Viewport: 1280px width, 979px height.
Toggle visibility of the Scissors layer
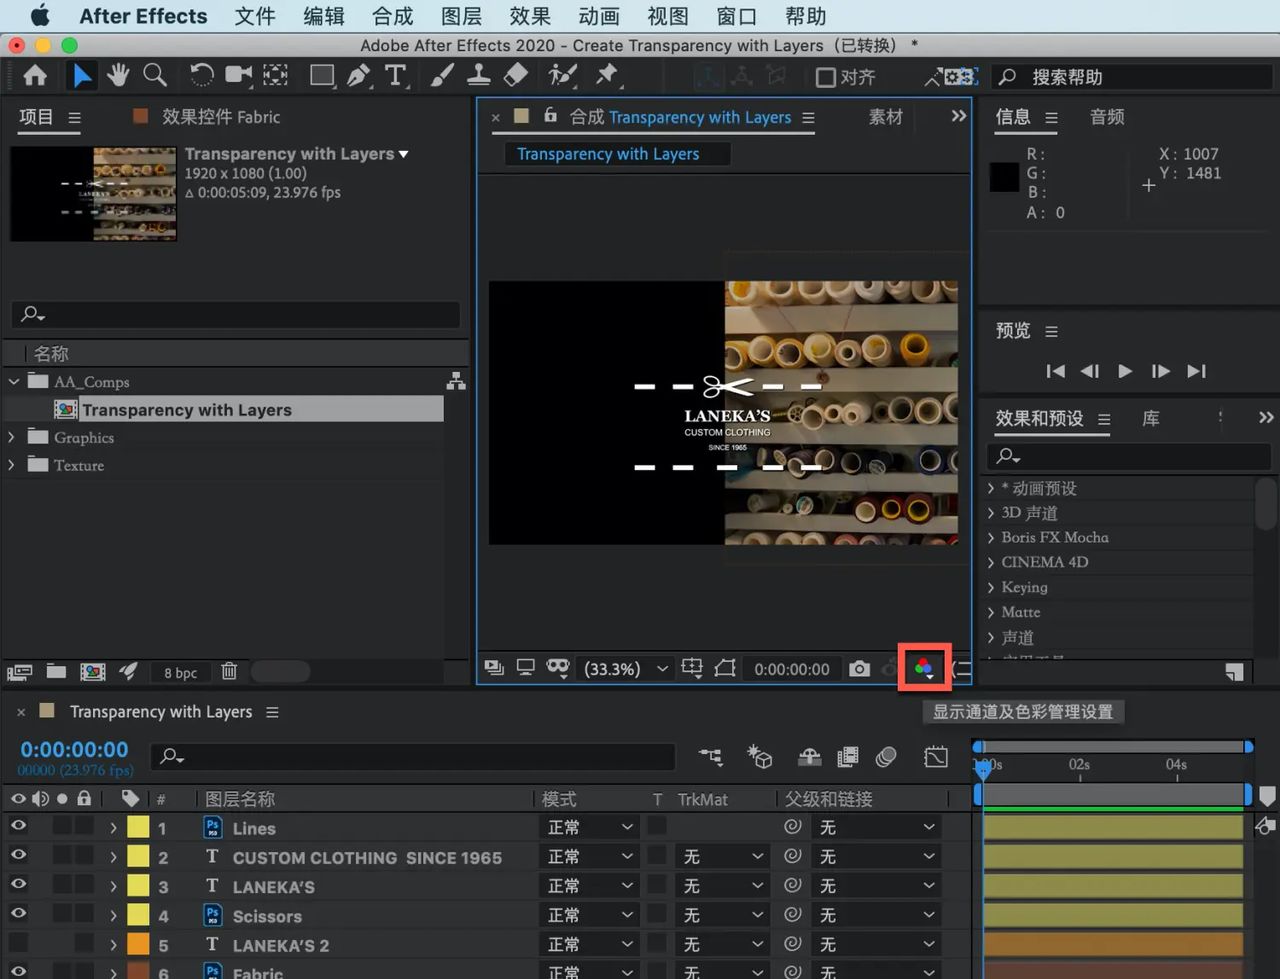tap(16, 915)
